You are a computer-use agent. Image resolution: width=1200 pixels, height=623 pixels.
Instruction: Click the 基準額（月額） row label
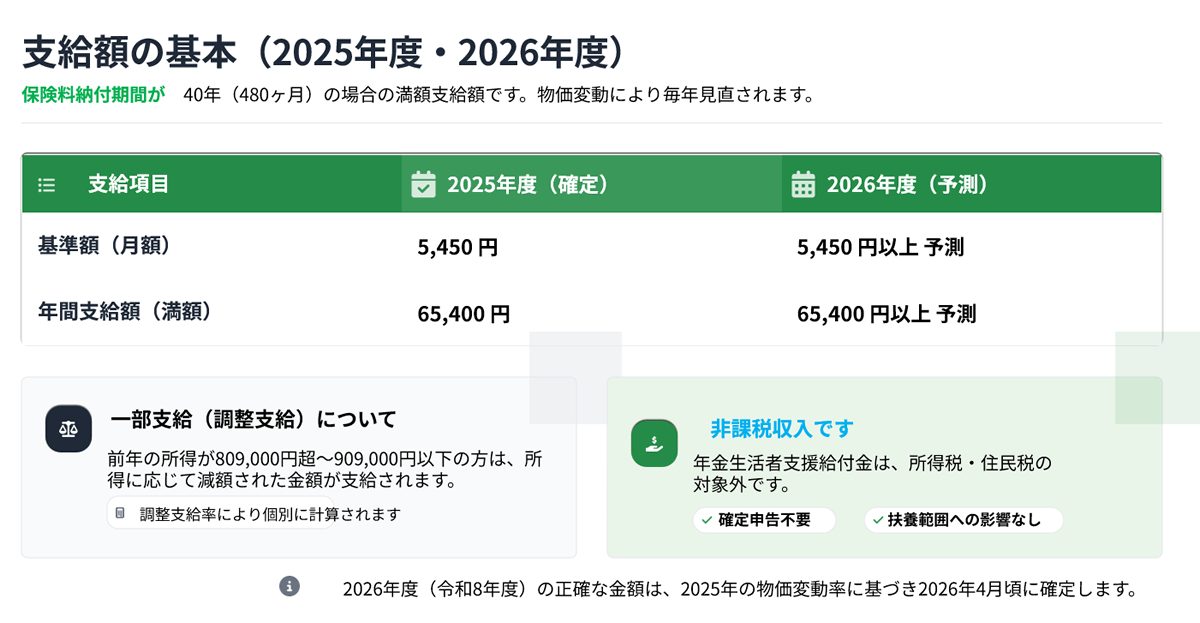(x=104, y=246)
